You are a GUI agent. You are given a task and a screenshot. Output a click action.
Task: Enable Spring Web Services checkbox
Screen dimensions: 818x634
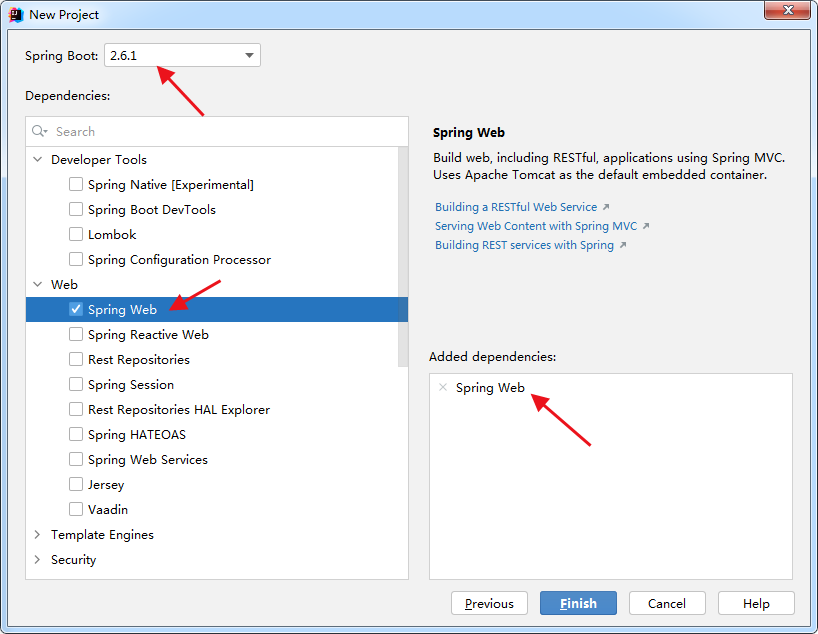tap(76, 460)
